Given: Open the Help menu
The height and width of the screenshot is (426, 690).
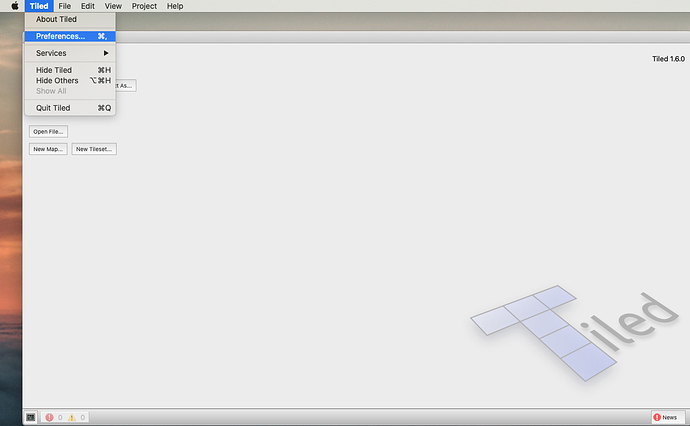Looking at the screenshot, I should point(175,6).
